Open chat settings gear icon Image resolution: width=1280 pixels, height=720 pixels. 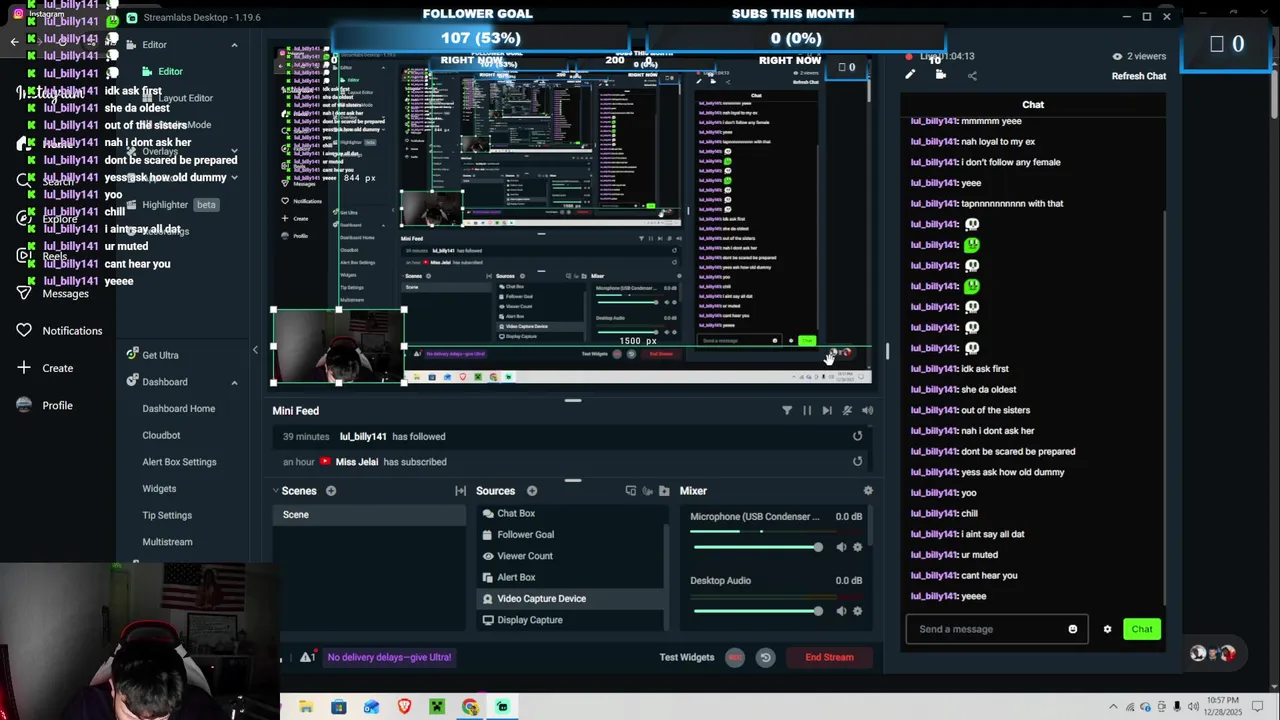point(1107,629)
